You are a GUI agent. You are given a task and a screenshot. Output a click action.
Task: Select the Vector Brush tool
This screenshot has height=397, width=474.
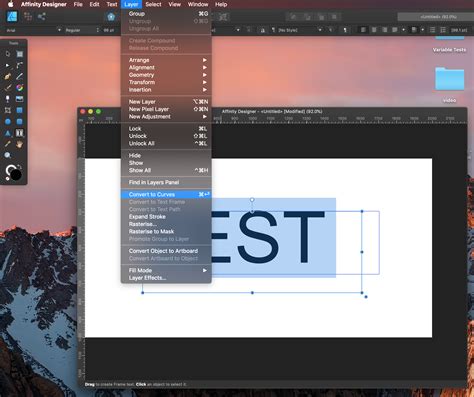8,88
